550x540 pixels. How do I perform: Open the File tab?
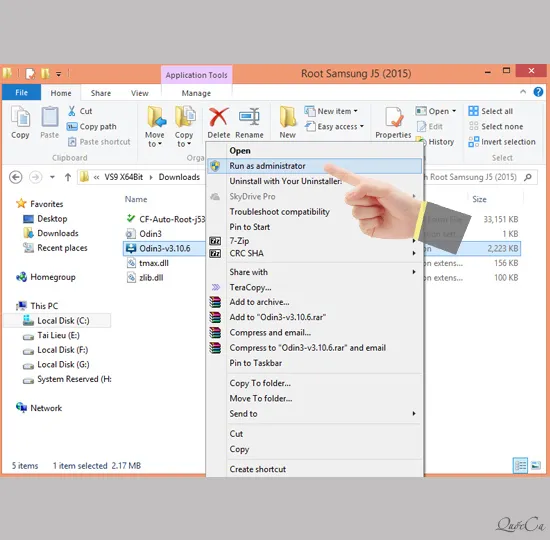(21, 93)
